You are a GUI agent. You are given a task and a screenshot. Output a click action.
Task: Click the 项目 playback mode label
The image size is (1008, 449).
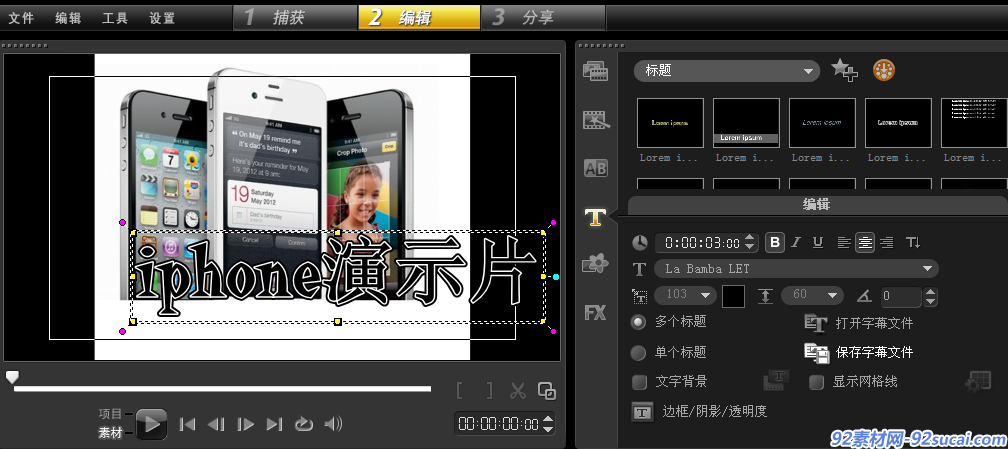click(110, 414)
